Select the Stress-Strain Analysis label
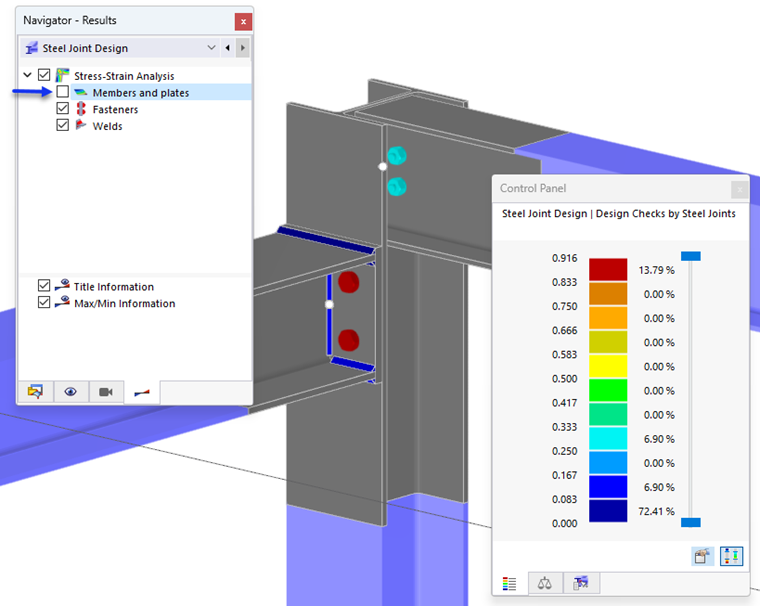This screenshot has height=606, width=760. 124,76
